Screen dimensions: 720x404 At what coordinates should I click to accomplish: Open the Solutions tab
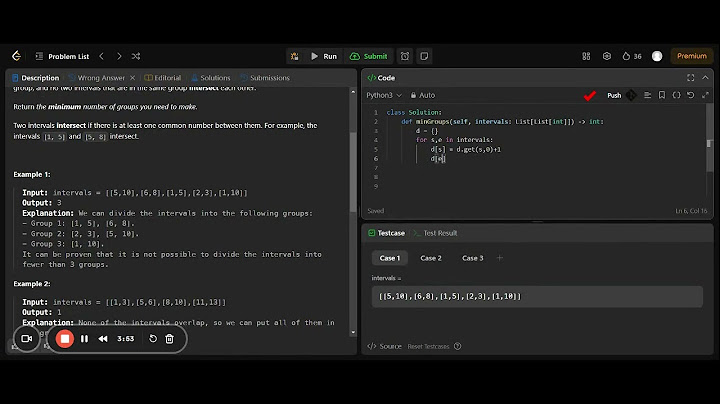pos(211,78)
